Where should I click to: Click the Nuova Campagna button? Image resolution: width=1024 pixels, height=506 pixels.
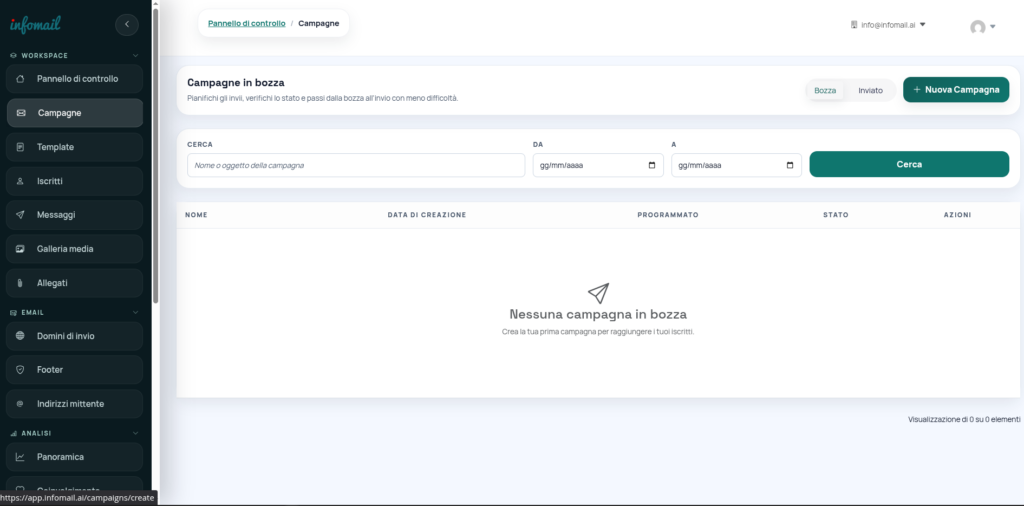pos(955,90)
